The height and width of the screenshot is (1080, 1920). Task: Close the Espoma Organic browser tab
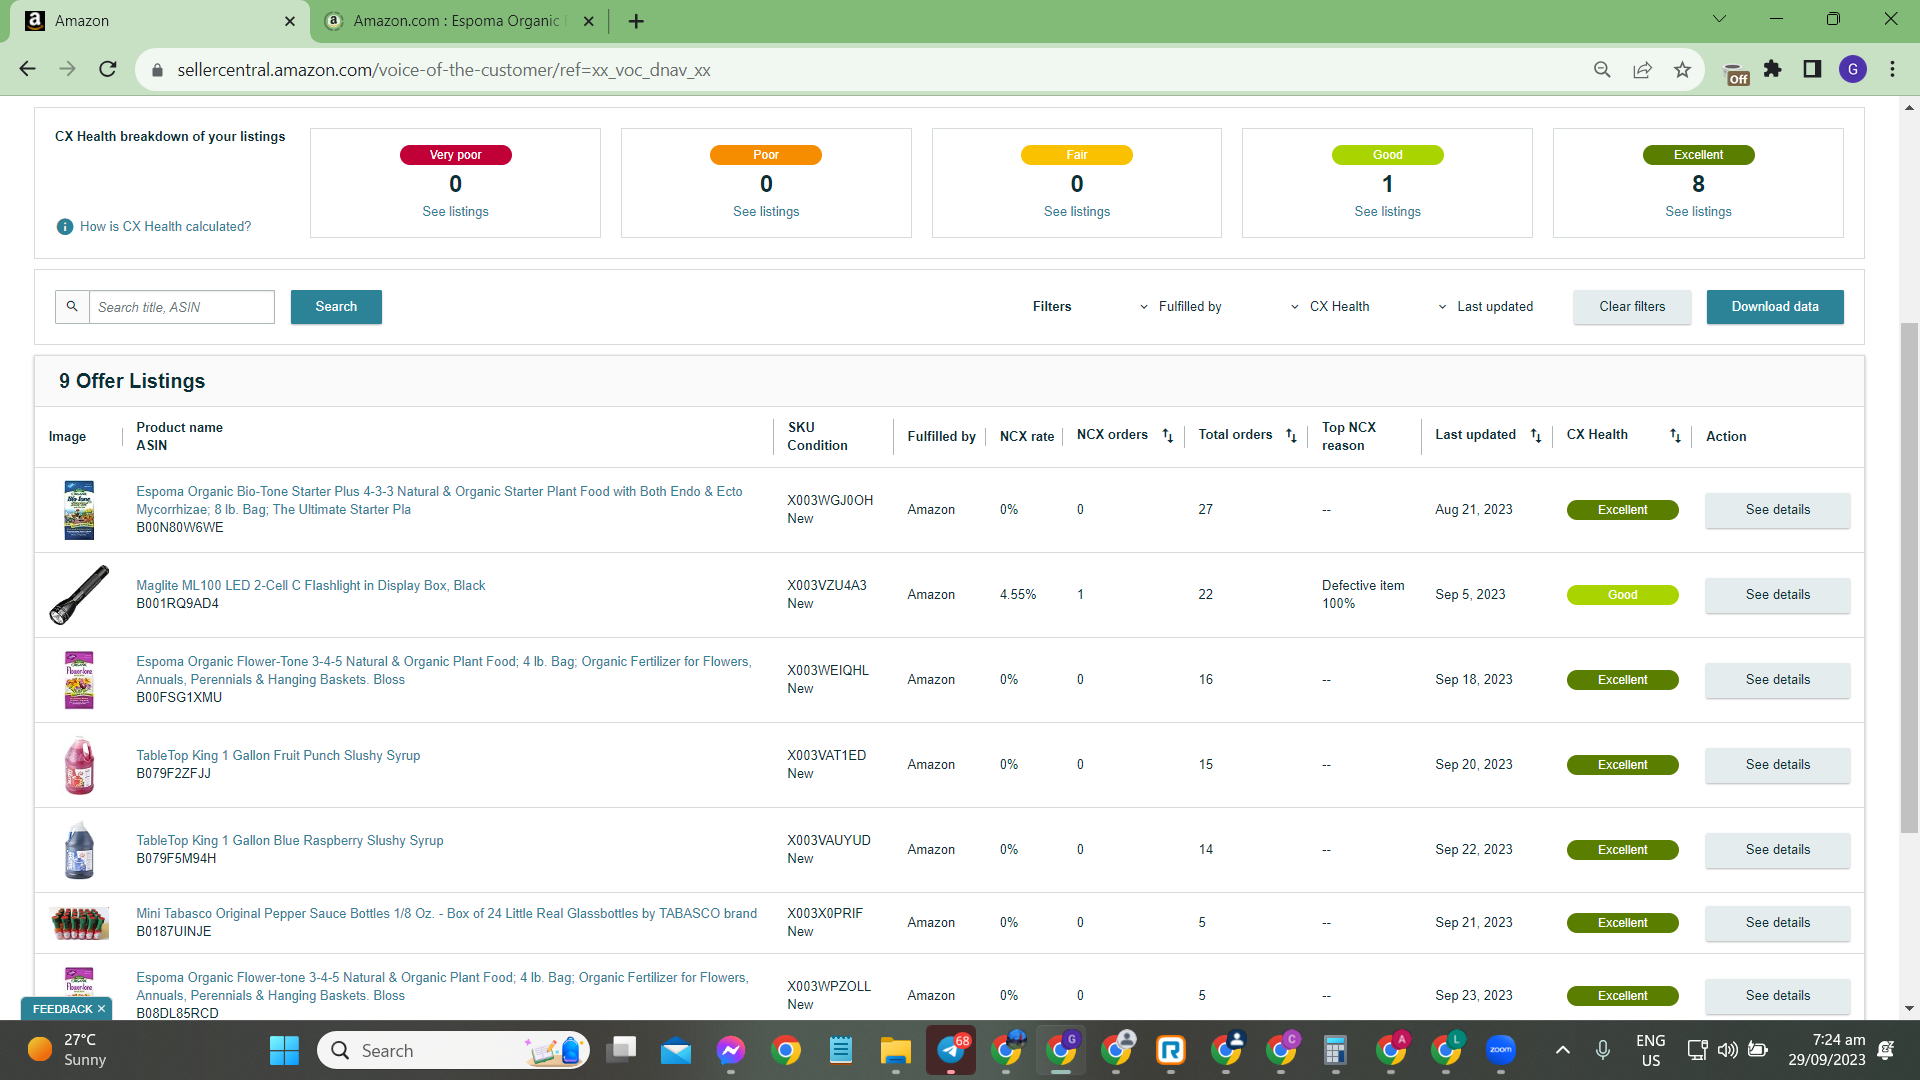(588, 21)
